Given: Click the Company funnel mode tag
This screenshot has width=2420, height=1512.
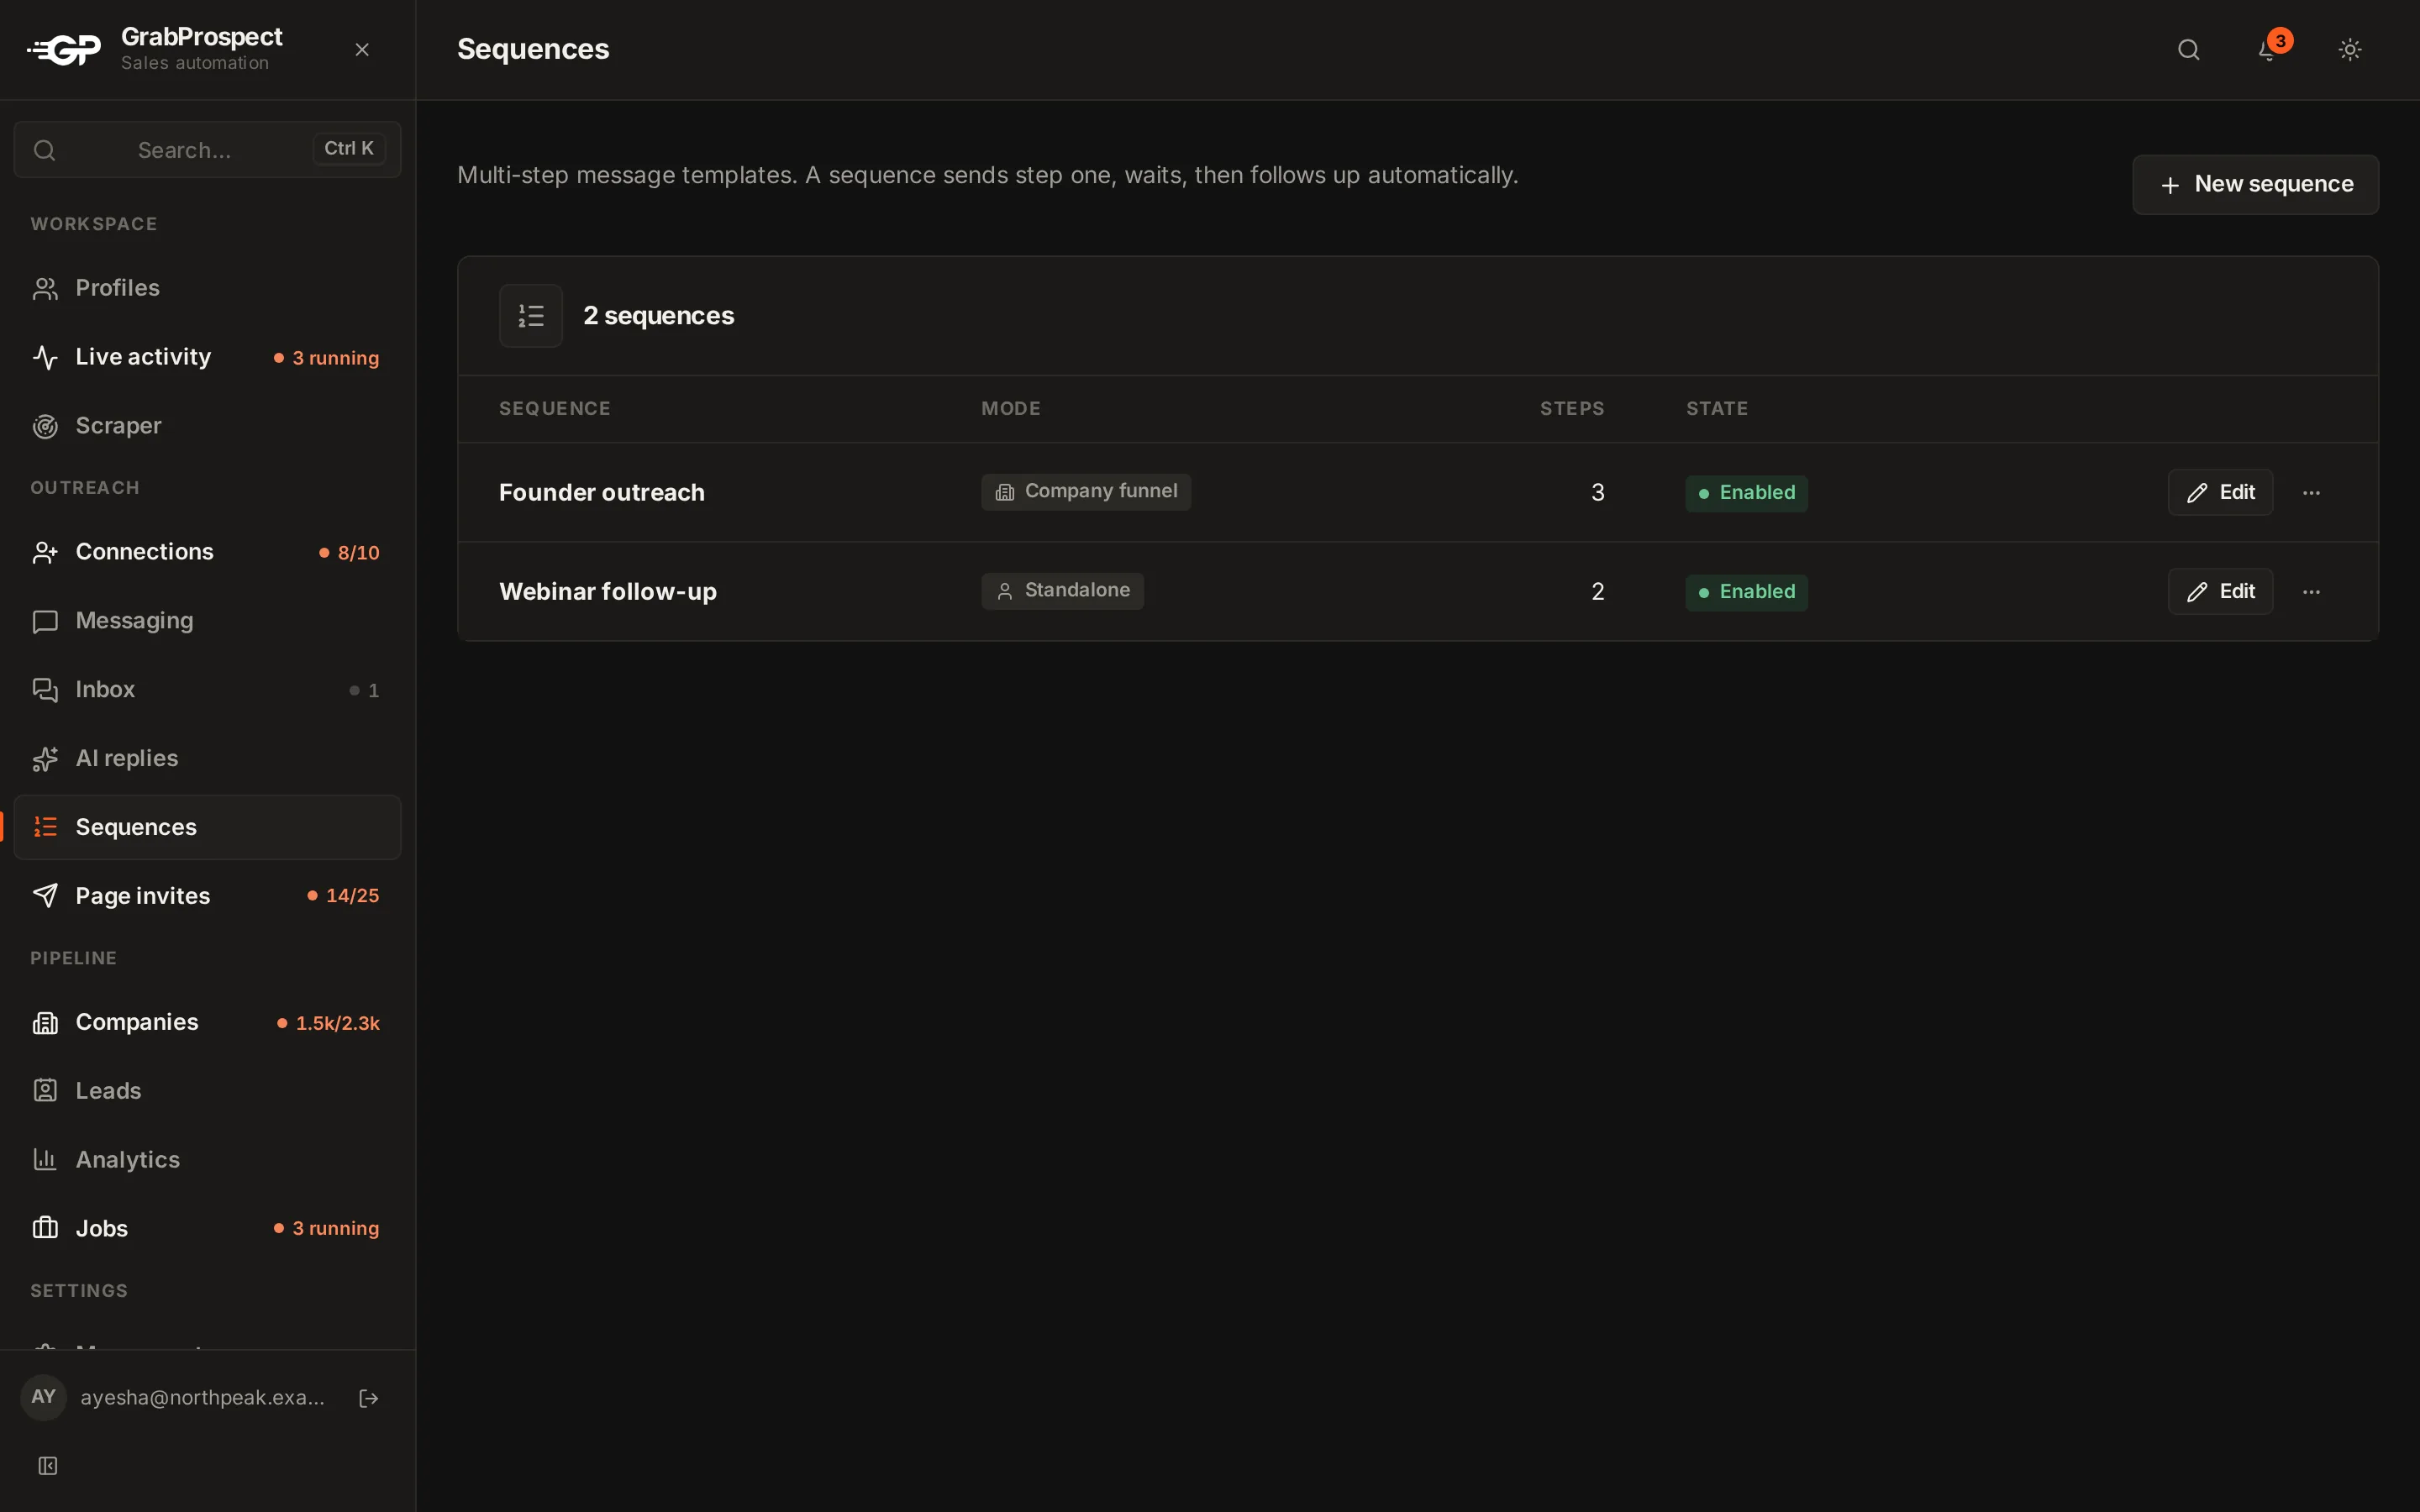Looking at the screenshot, I should pos(1086,492).
